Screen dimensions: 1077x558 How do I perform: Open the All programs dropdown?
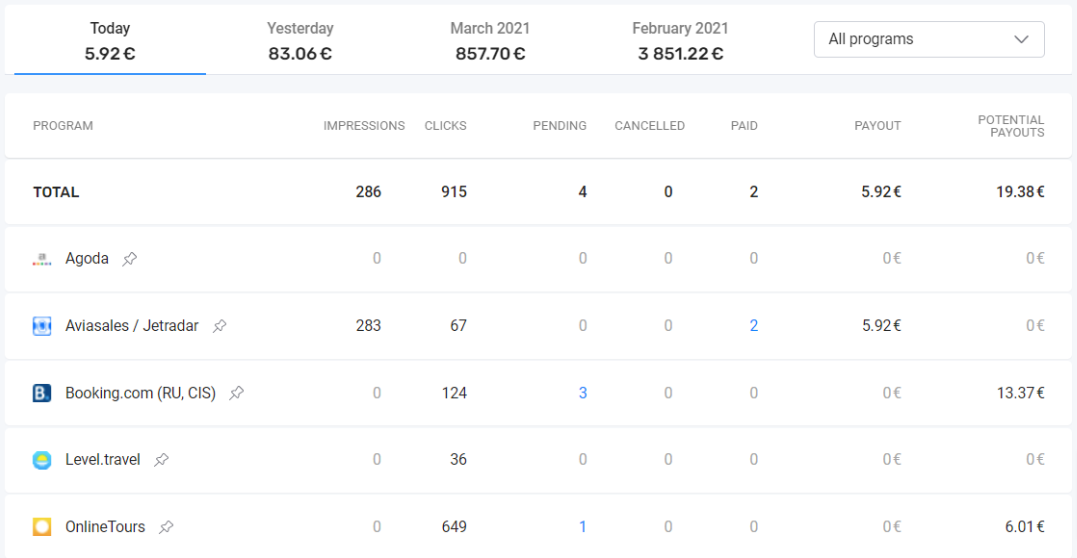pos(928,40)
